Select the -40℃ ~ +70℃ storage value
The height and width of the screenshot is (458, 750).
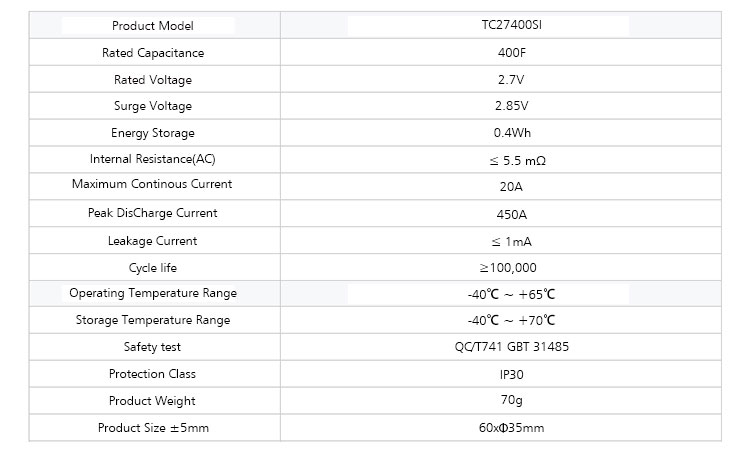tap(511, 320)
